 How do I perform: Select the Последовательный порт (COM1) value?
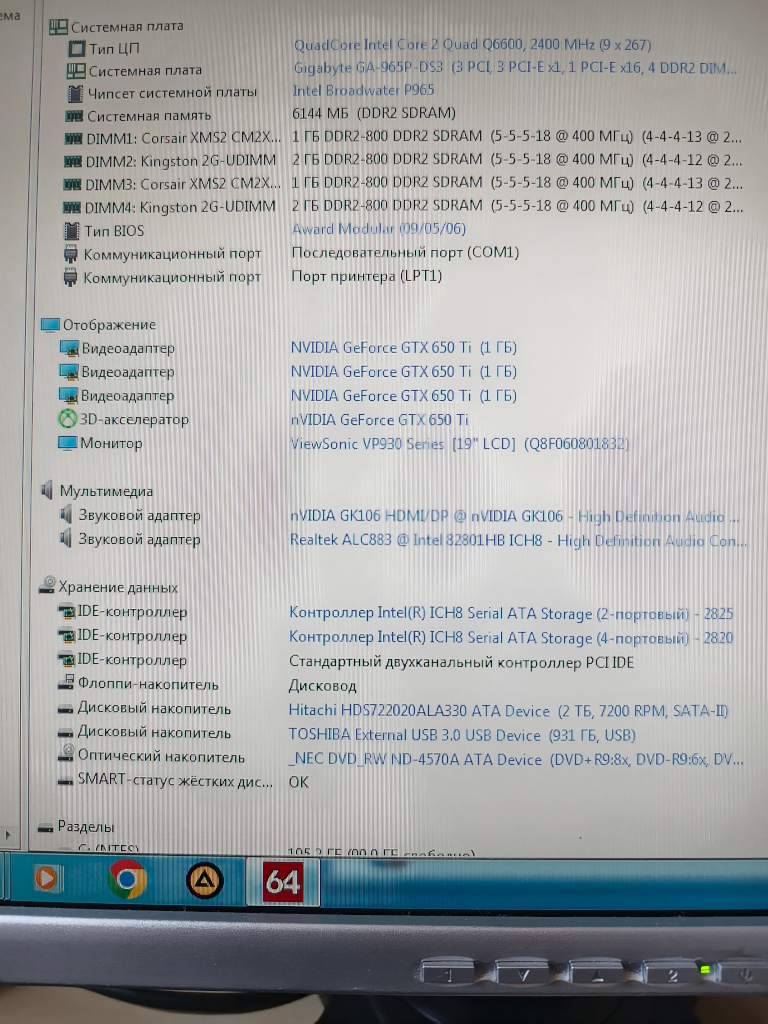point(406,252)
